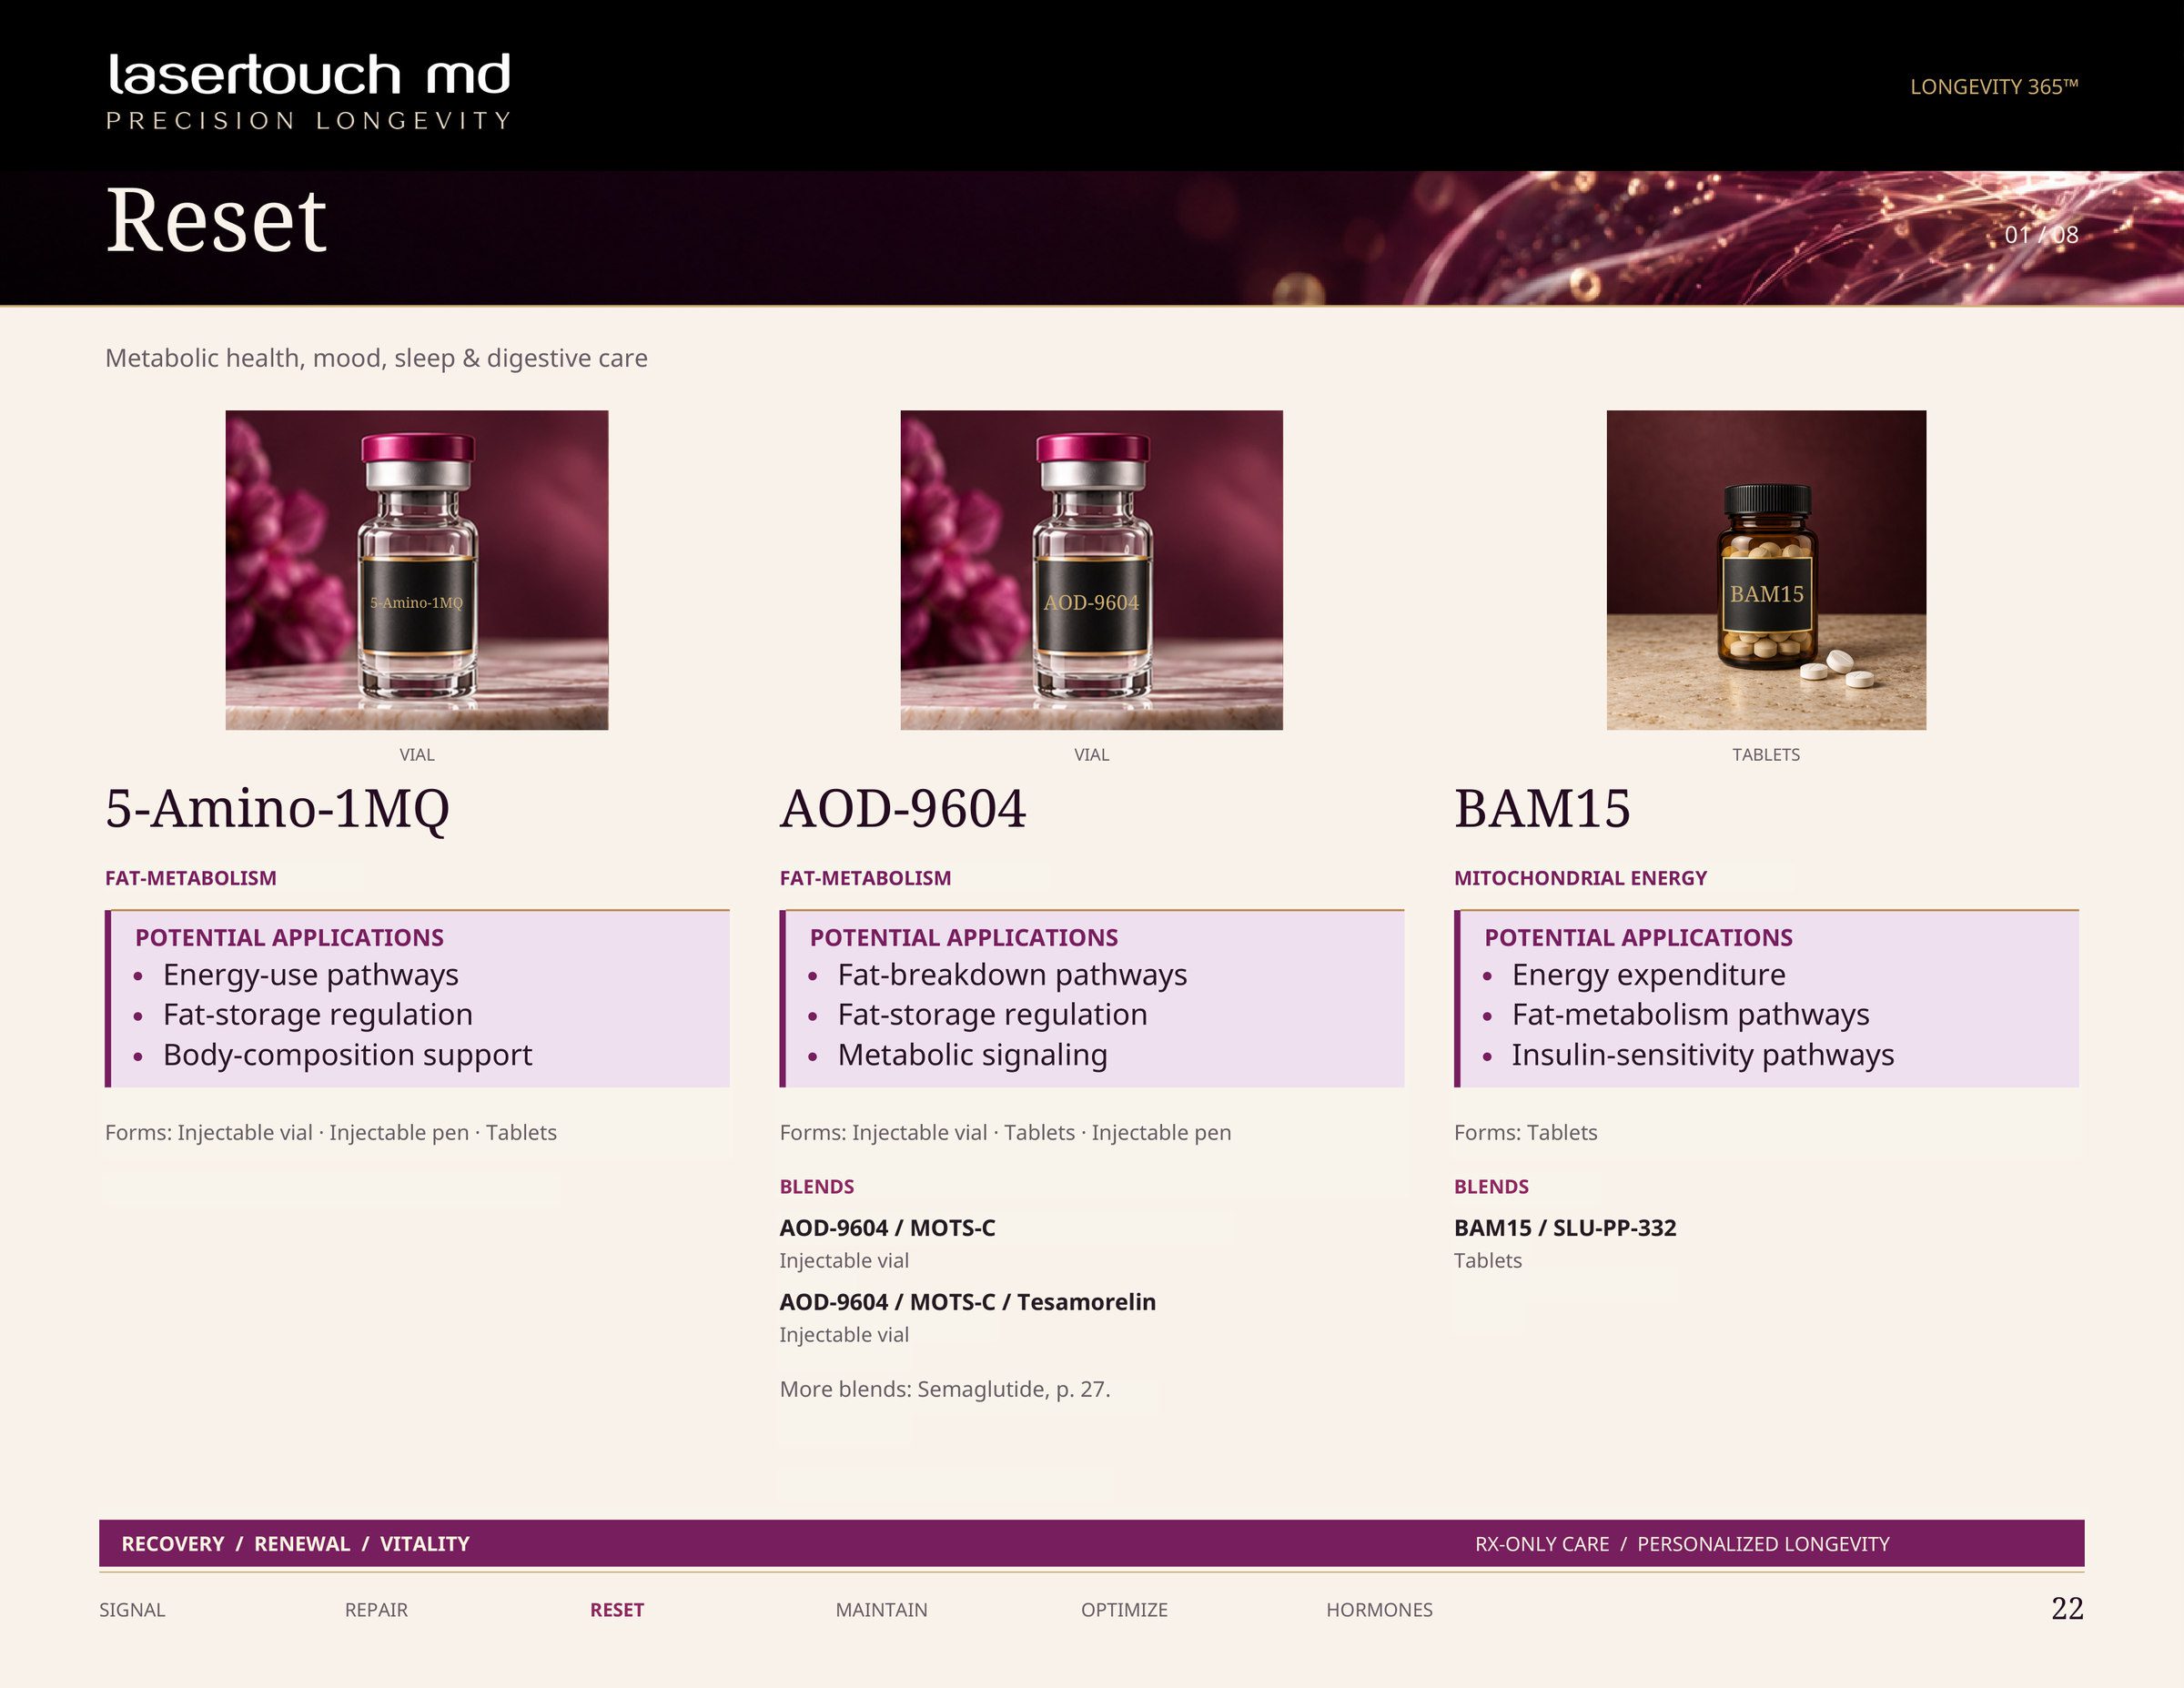Click the 5-Amino-1MQ vial image
The width and height of the screenshot is (2184, 1688).
(417, 570)
